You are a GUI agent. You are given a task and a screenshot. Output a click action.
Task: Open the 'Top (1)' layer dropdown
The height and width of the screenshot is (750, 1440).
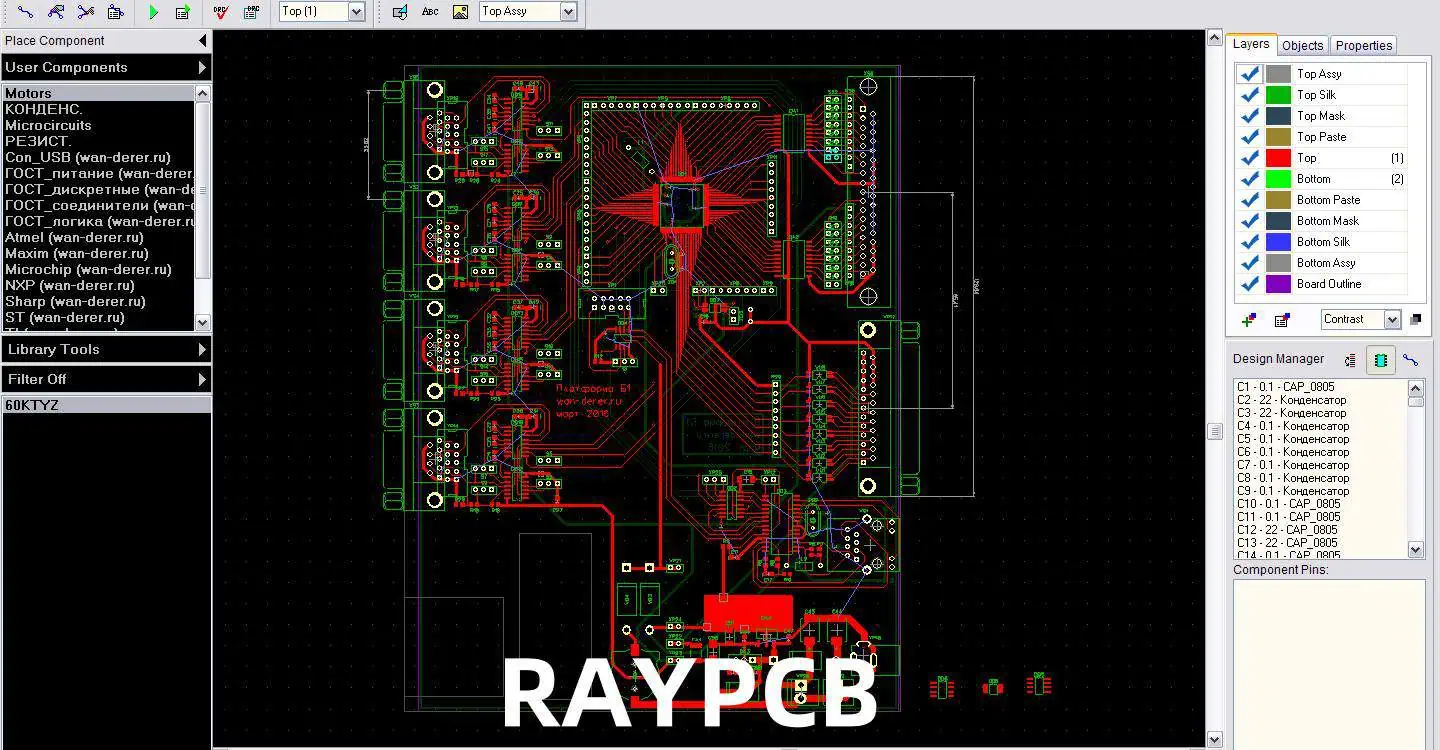pos(356,12)
